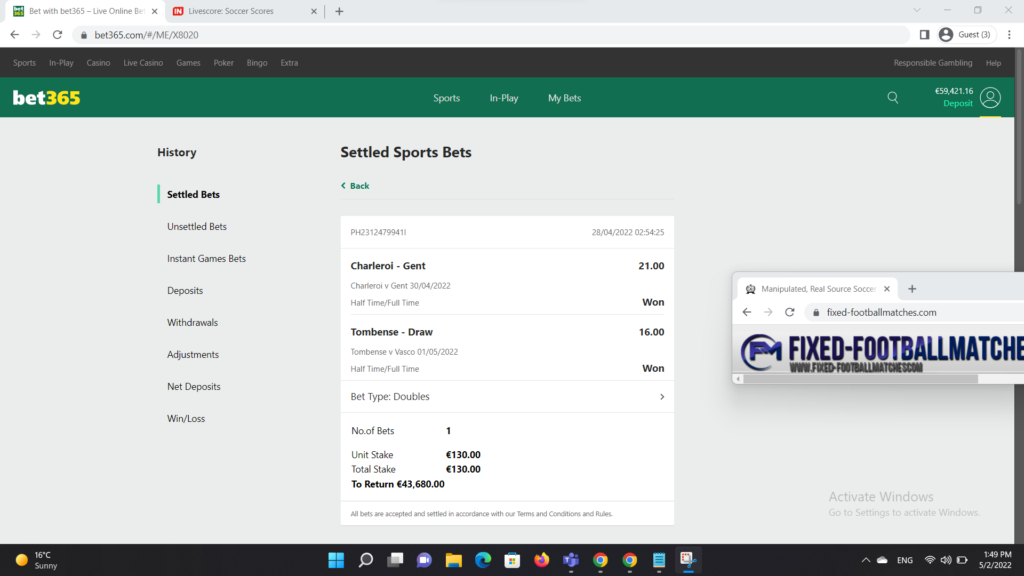This screenshot has height=576, width=1024.
Task: Open the search magnifier in bet365 header
Action: pyautogui.click(x=893, y=97)
